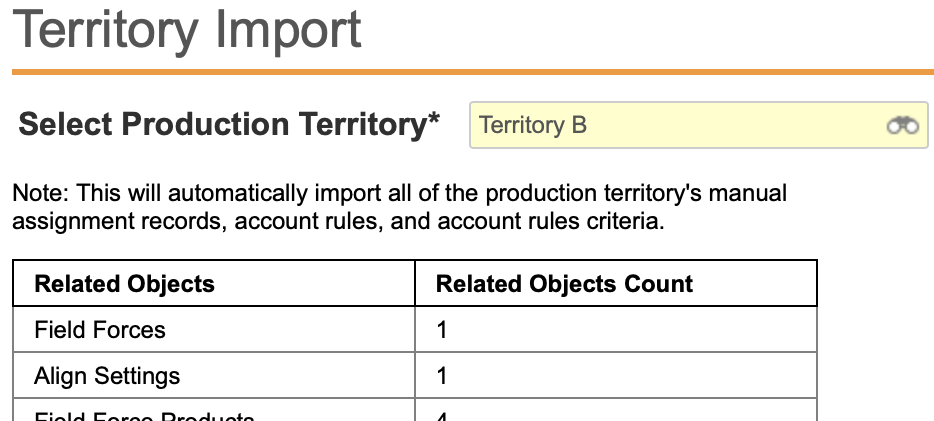934x421 pixels.
Task: Select the Align Settings row cell
Action: tap(214, 376)
